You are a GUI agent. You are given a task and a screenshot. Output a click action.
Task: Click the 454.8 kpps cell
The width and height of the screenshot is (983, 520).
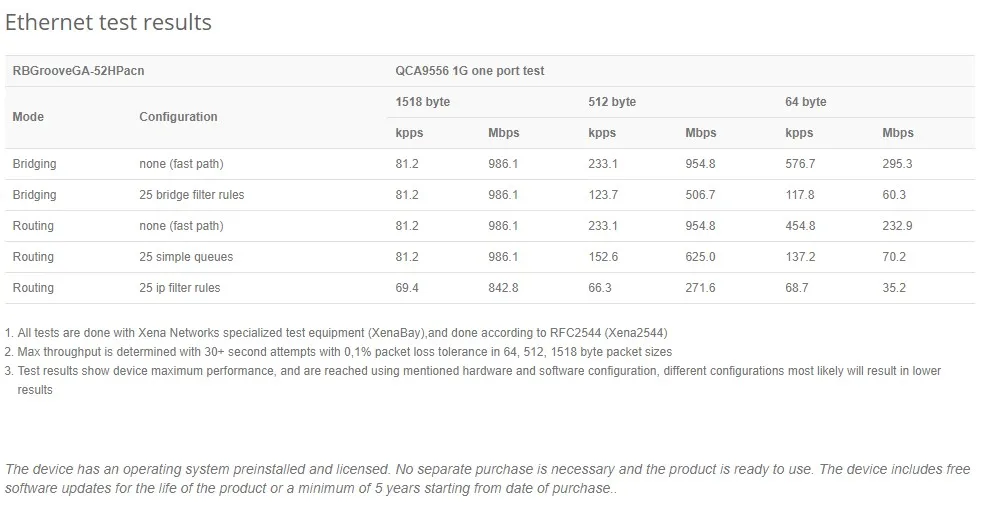point(800,226)
